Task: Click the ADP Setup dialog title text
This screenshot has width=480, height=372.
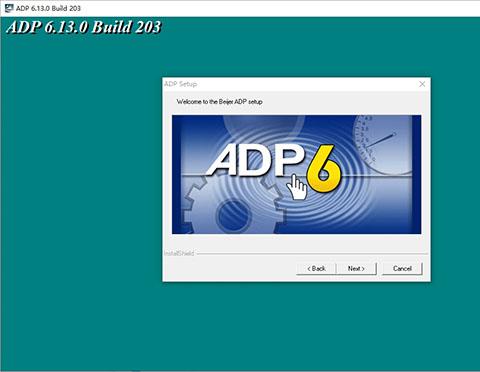Action: tap(180, 84)
